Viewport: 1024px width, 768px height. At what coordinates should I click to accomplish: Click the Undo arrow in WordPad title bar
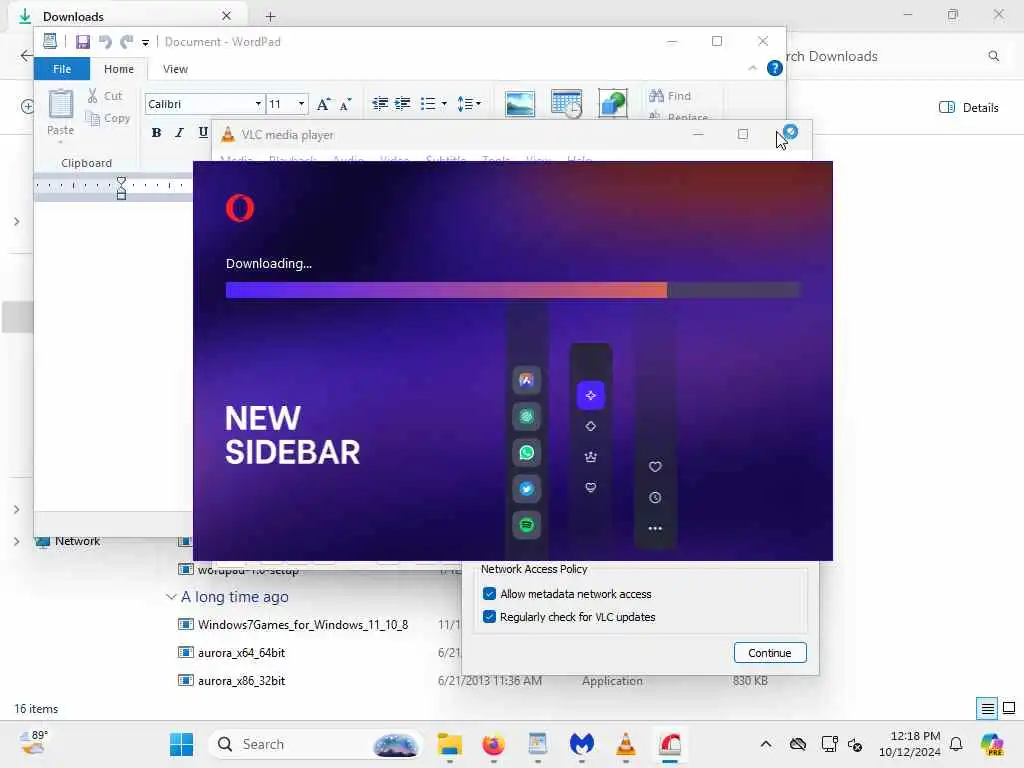(x=105, y=42)
